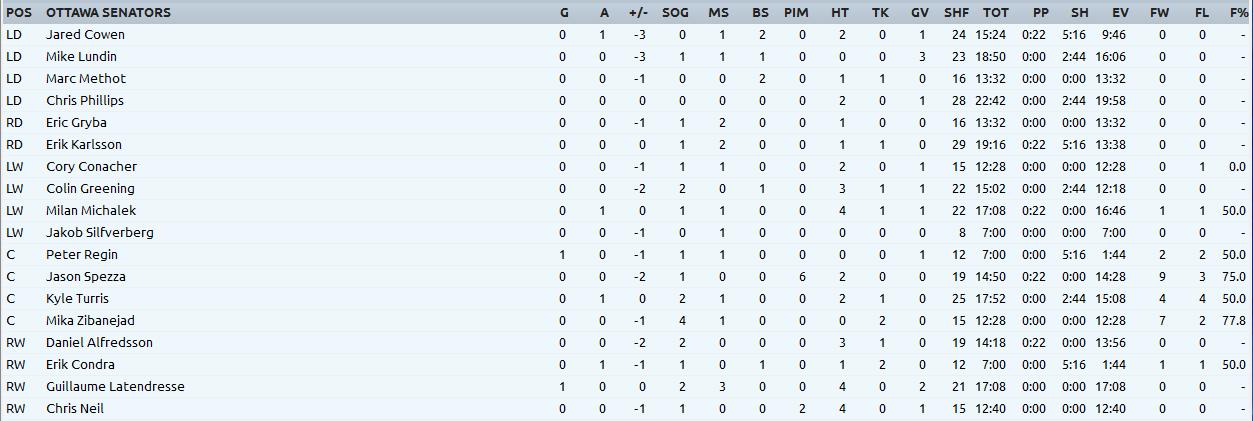Click the TOT time column header
Screen dimensions: 1253x421
point(995,12)
